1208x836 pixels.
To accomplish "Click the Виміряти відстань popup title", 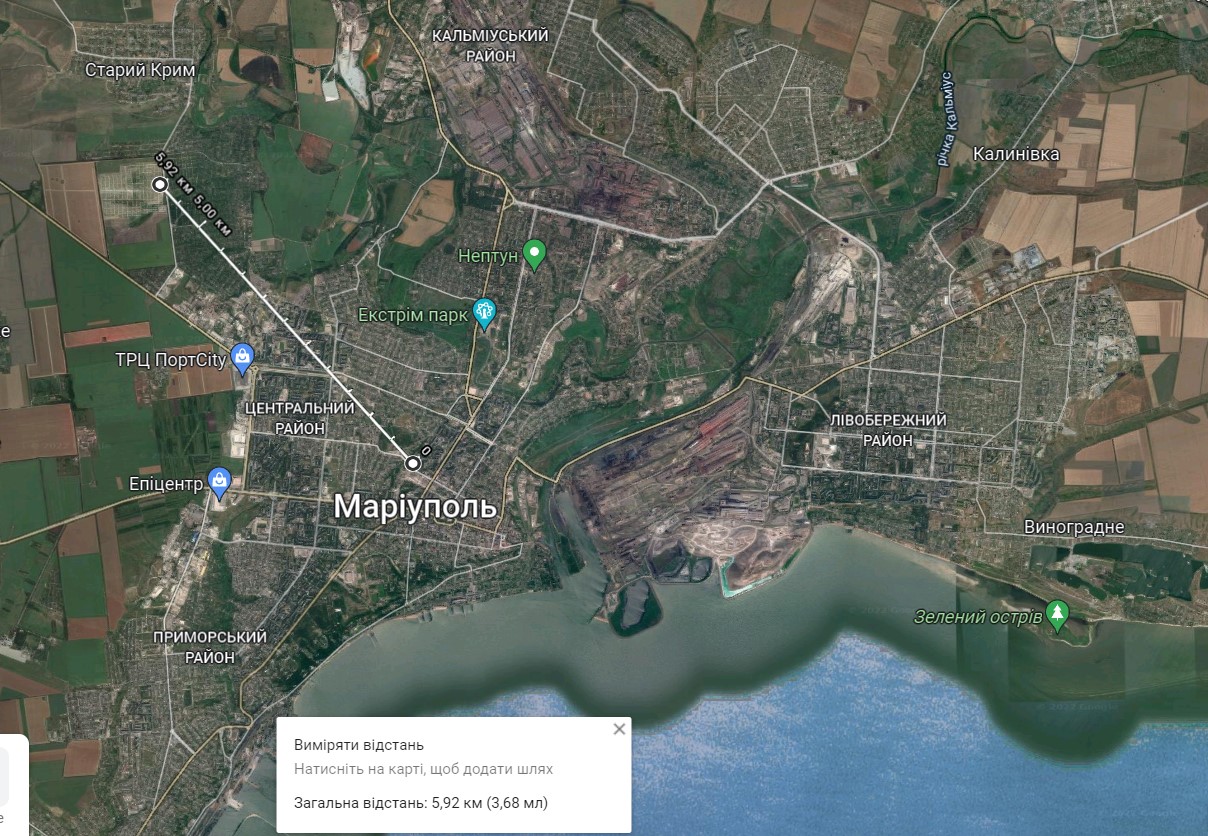I will 359,745.
